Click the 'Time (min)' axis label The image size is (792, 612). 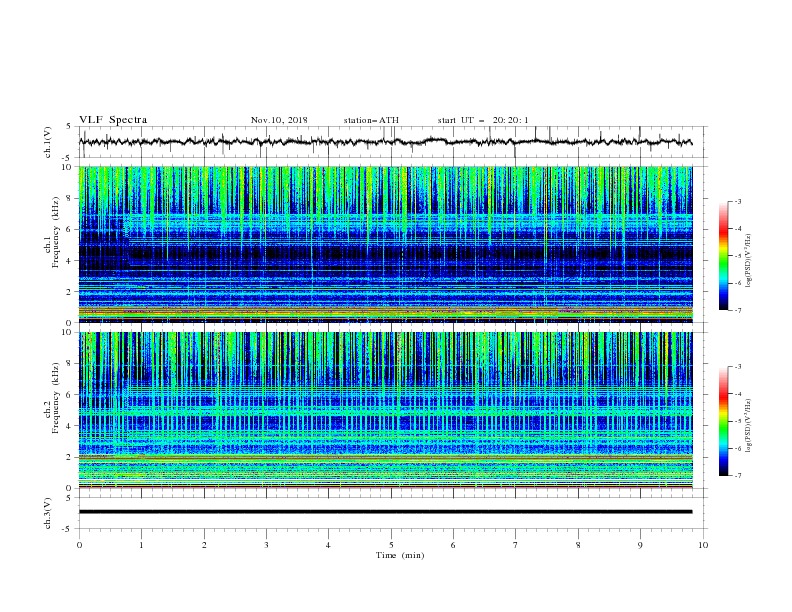(x=400, y=555)
